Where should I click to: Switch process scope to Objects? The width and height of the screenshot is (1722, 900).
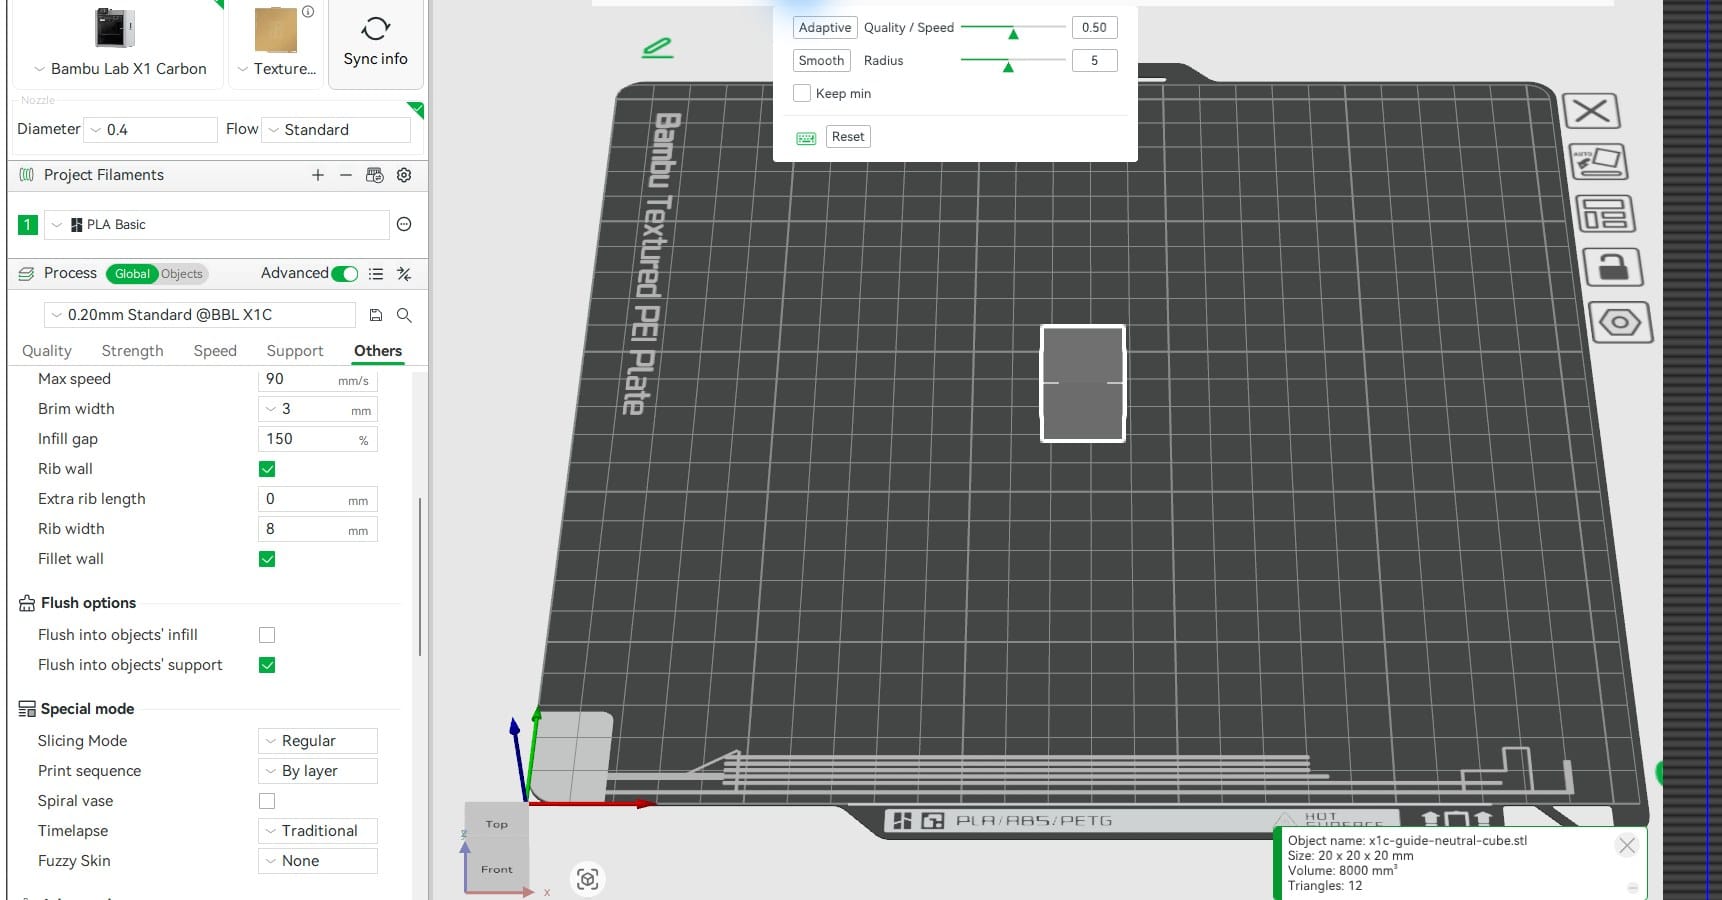tap(182, 274)
